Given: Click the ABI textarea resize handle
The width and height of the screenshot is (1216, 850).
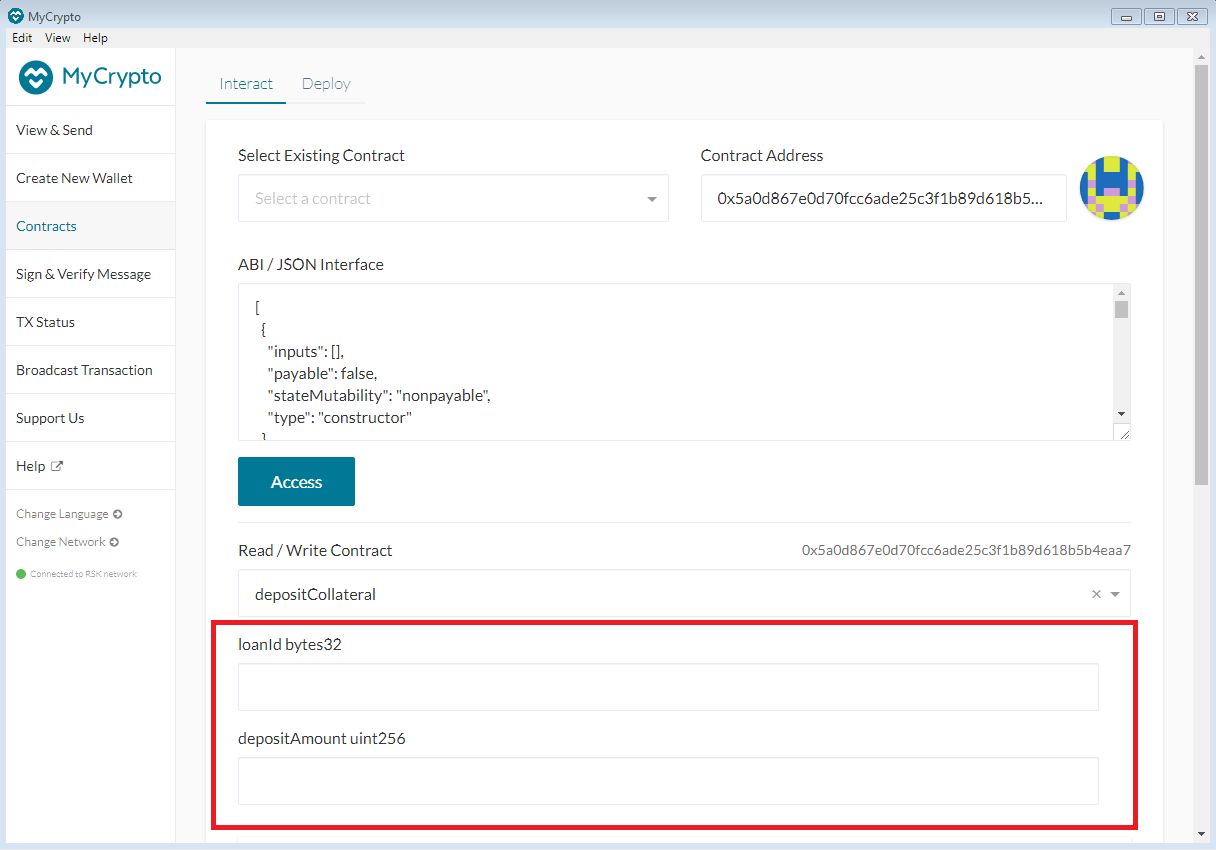Looking at the screenshot, I should click(x=1122, y=433).
